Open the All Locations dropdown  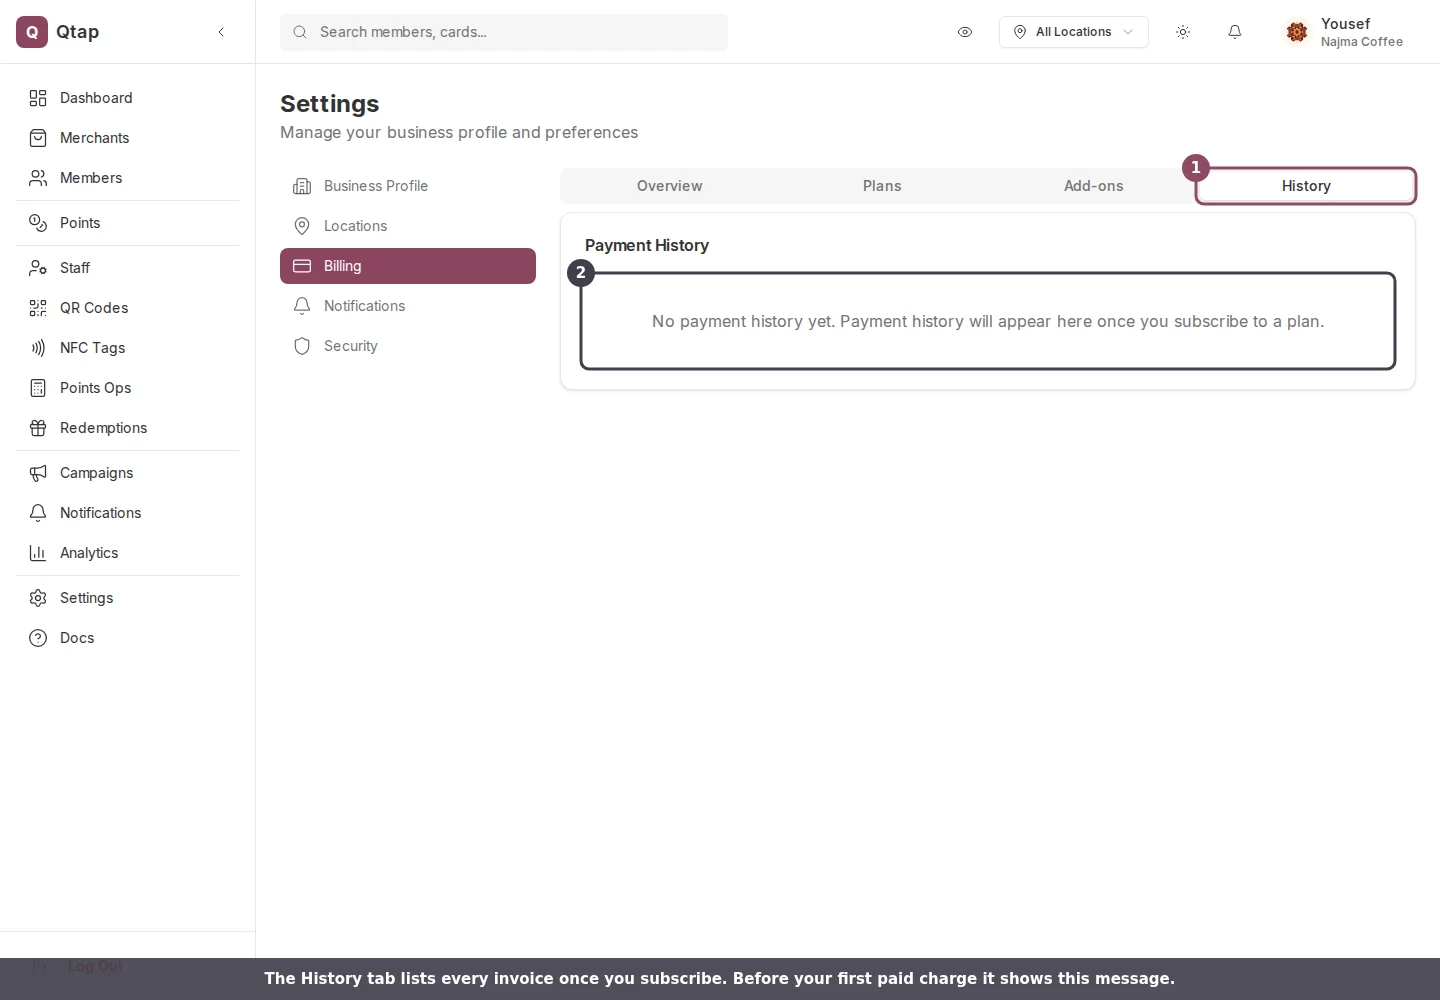(x=1074, y=32)
